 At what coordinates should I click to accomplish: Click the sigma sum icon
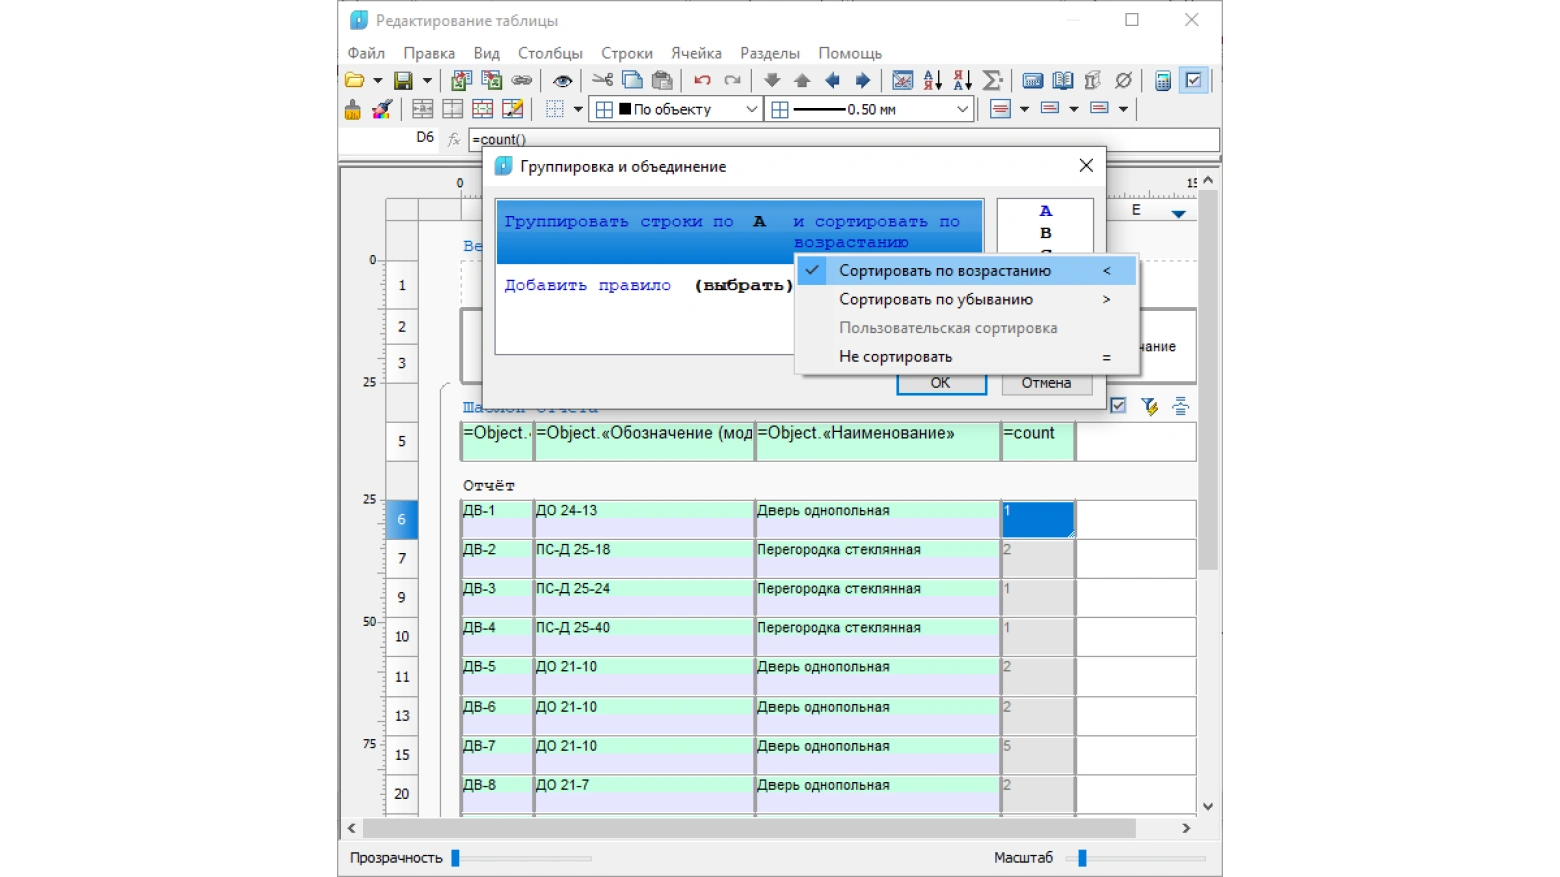click(x=992, y=81)
